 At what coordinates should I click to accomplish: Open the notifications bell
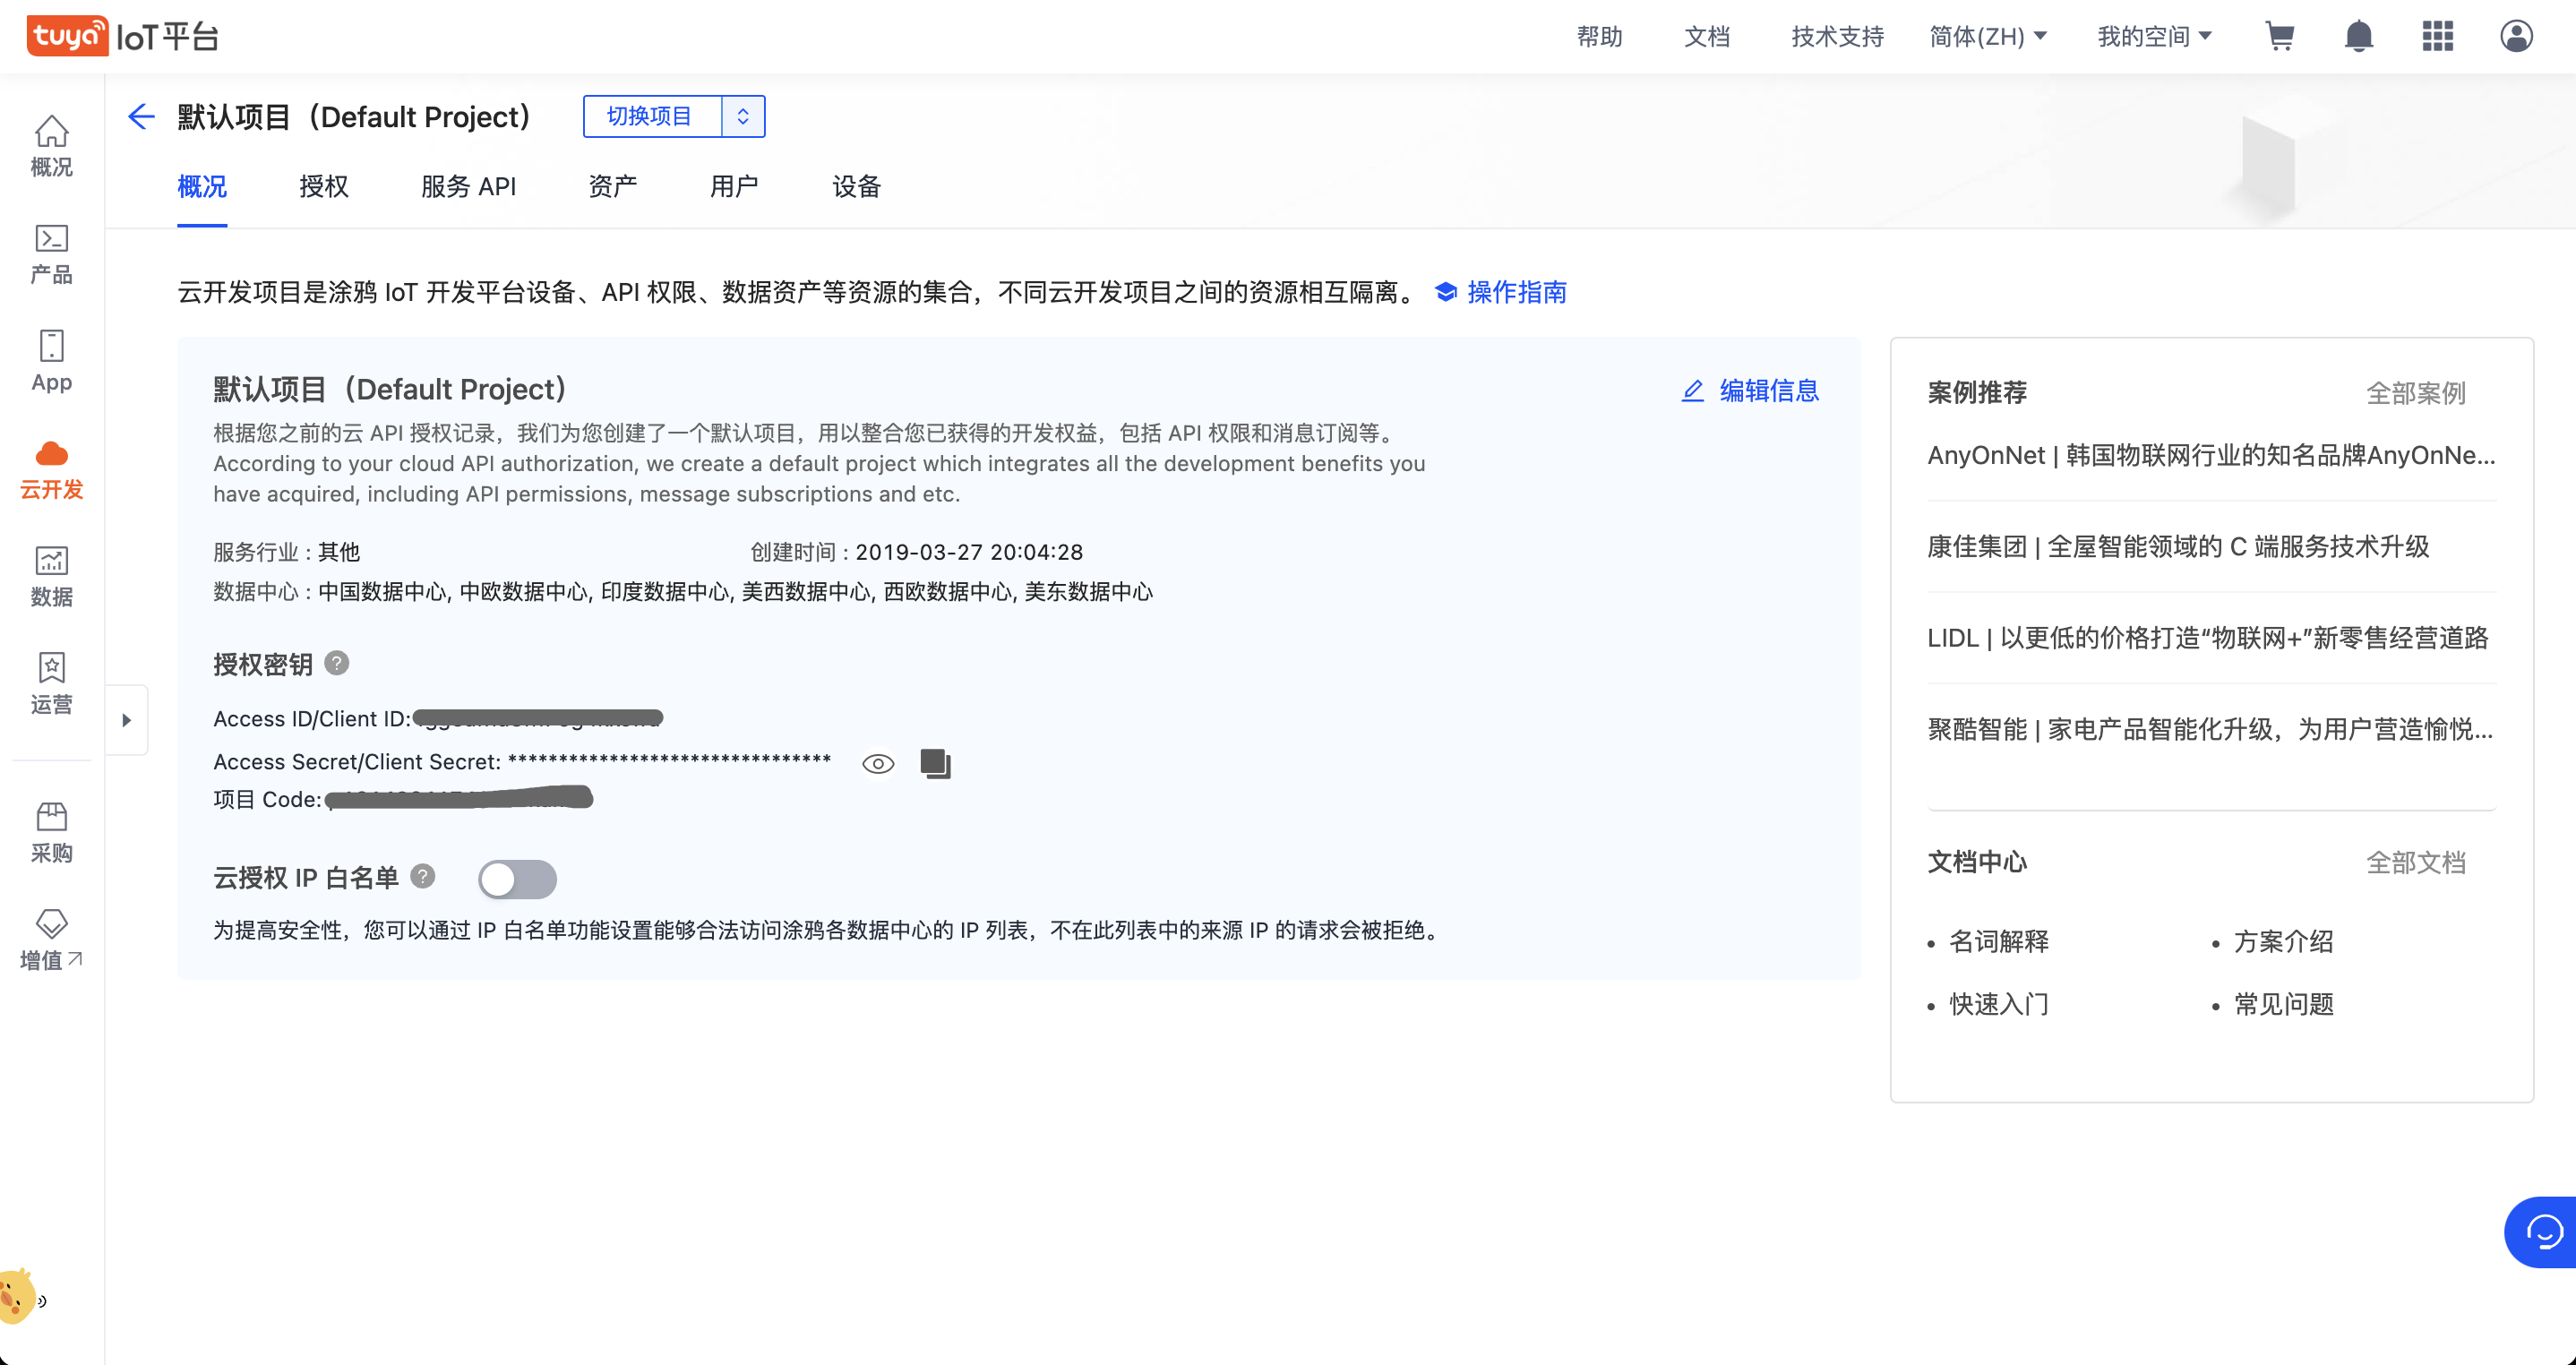point(2358,36)
